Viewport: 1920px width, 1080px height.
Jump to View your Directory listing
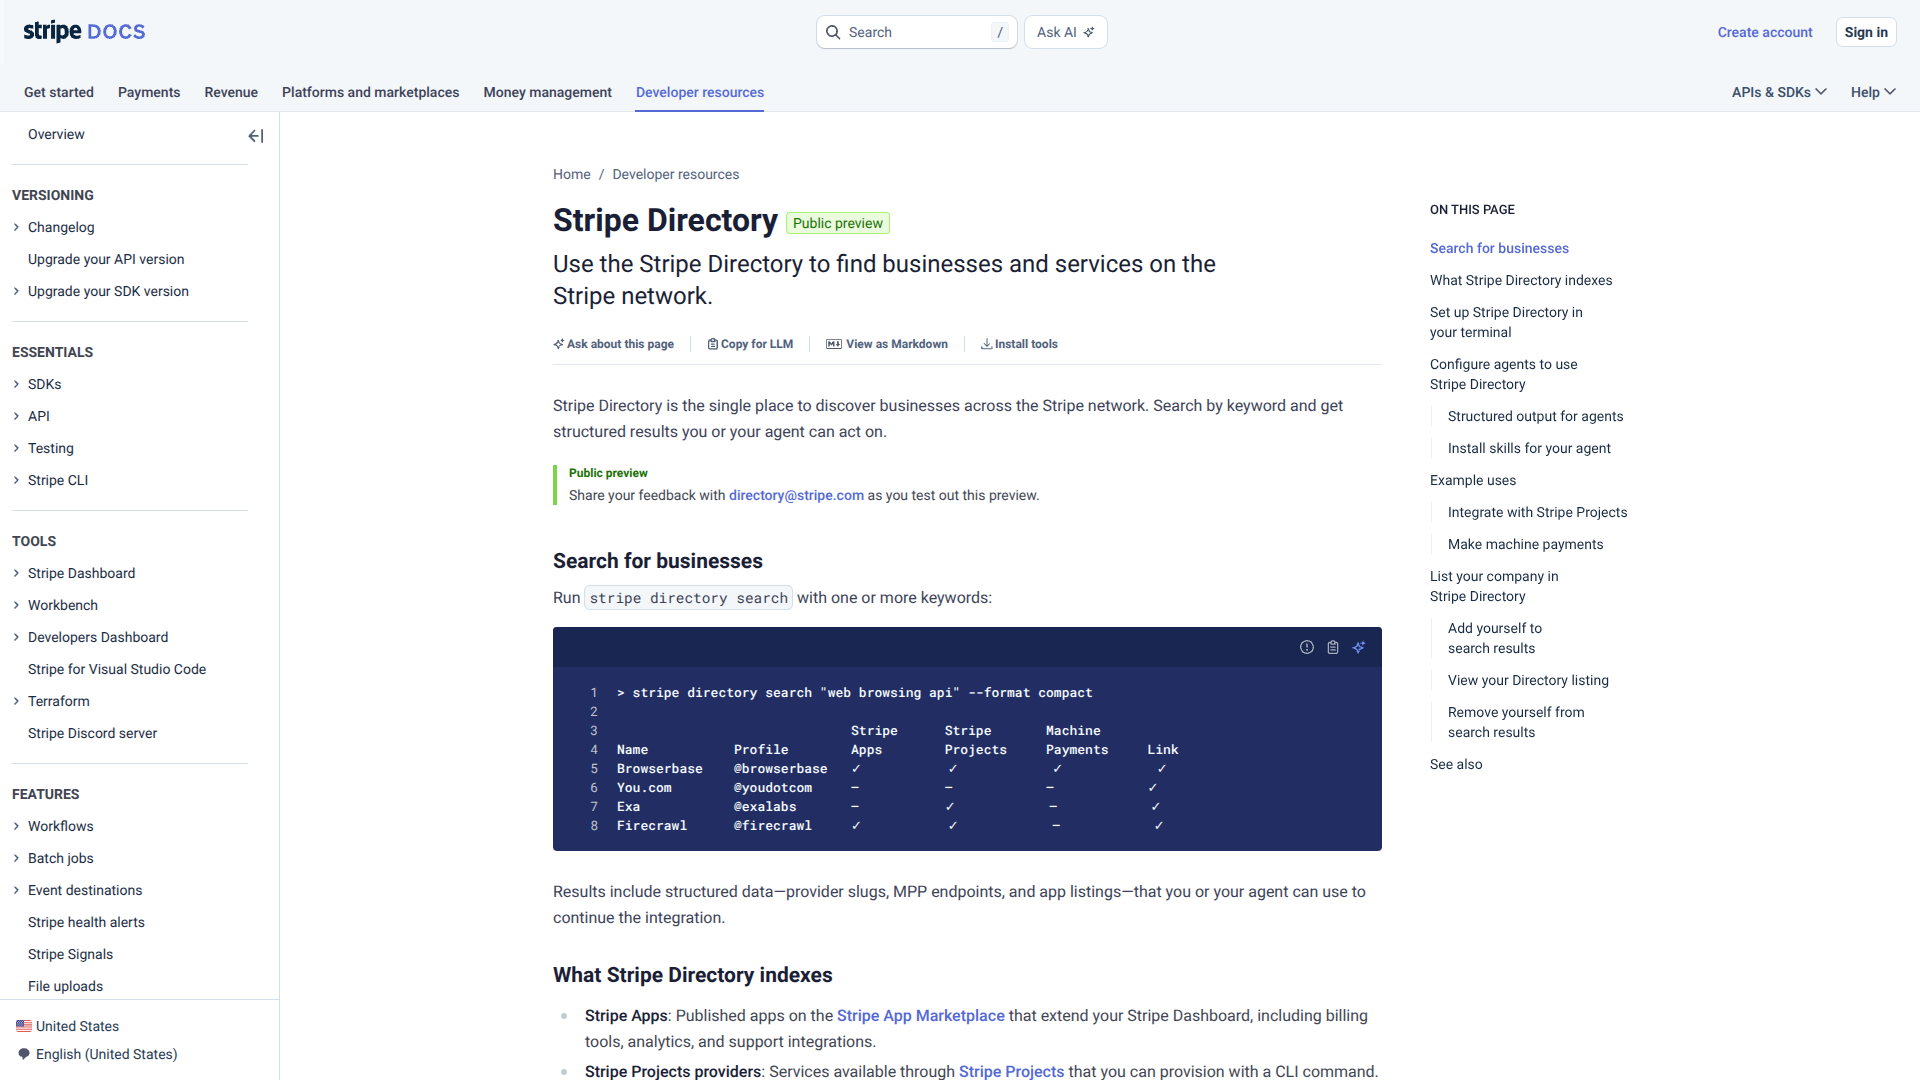pos(1528,680)
